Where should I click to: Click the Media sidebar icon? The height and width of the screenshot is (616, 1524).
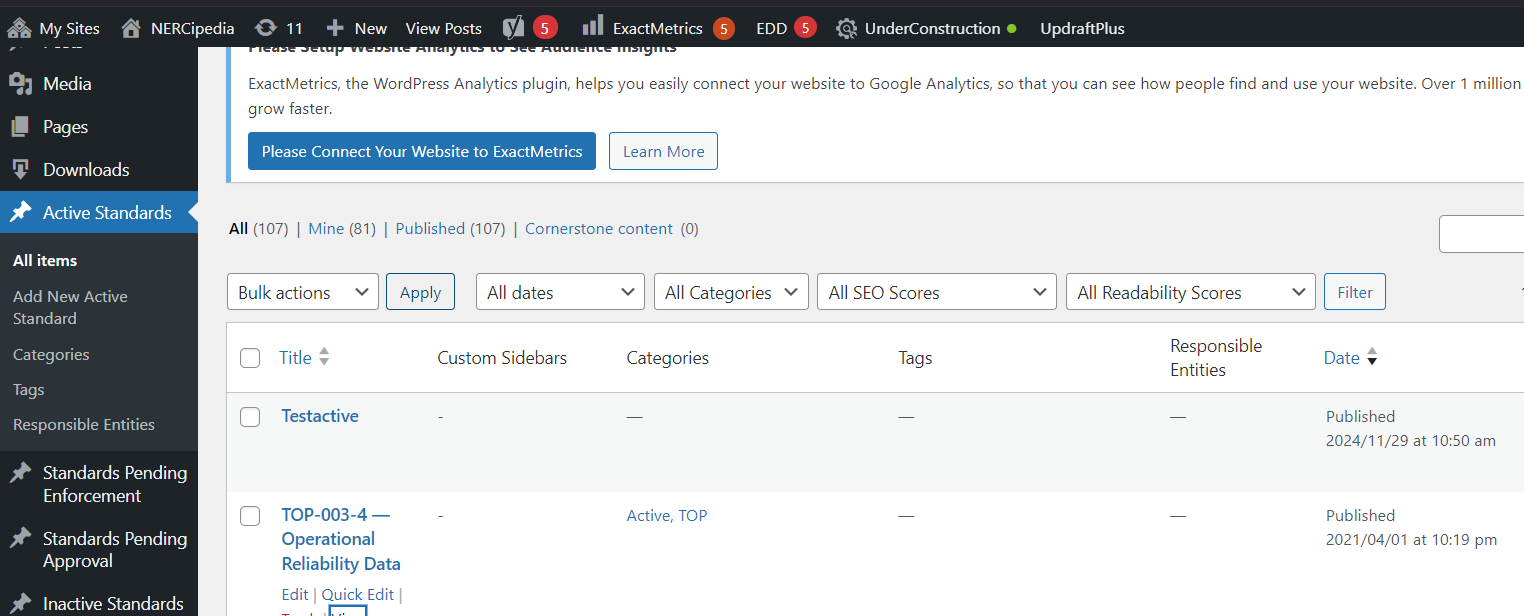point(20,84)
